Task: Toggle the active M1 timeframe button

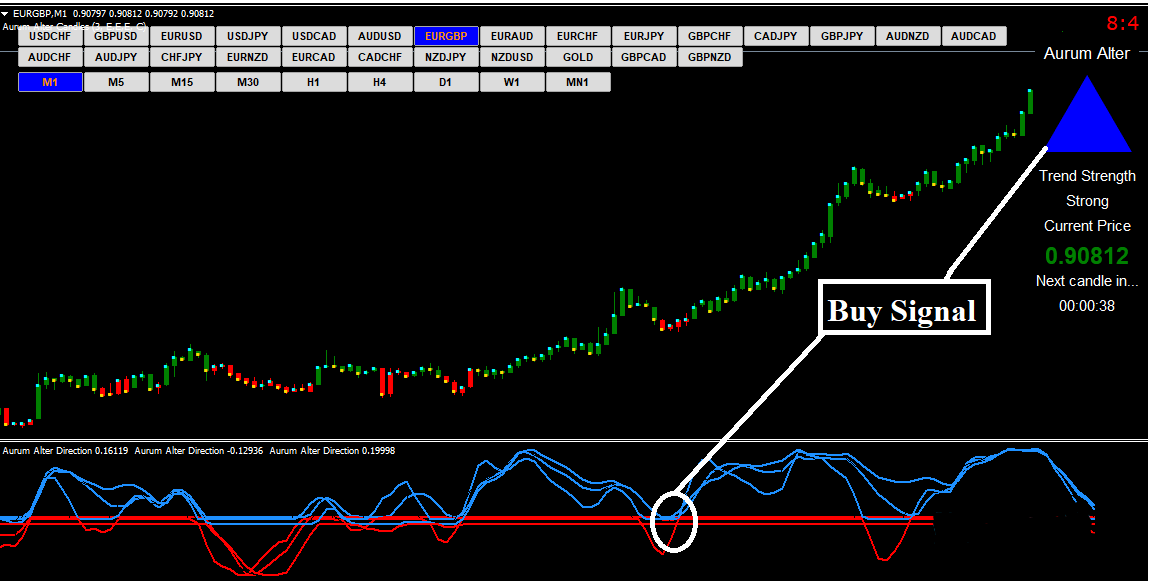Action: point(50,82)
